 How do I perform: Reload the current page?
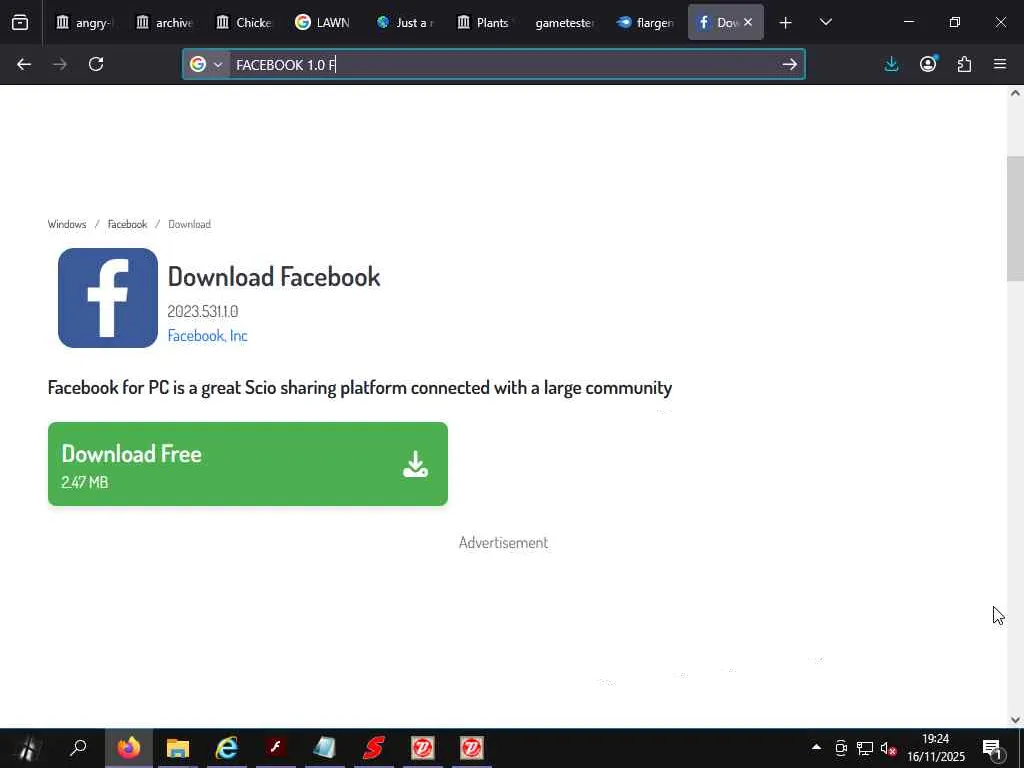pyautogui.click(x=96, y=64)
